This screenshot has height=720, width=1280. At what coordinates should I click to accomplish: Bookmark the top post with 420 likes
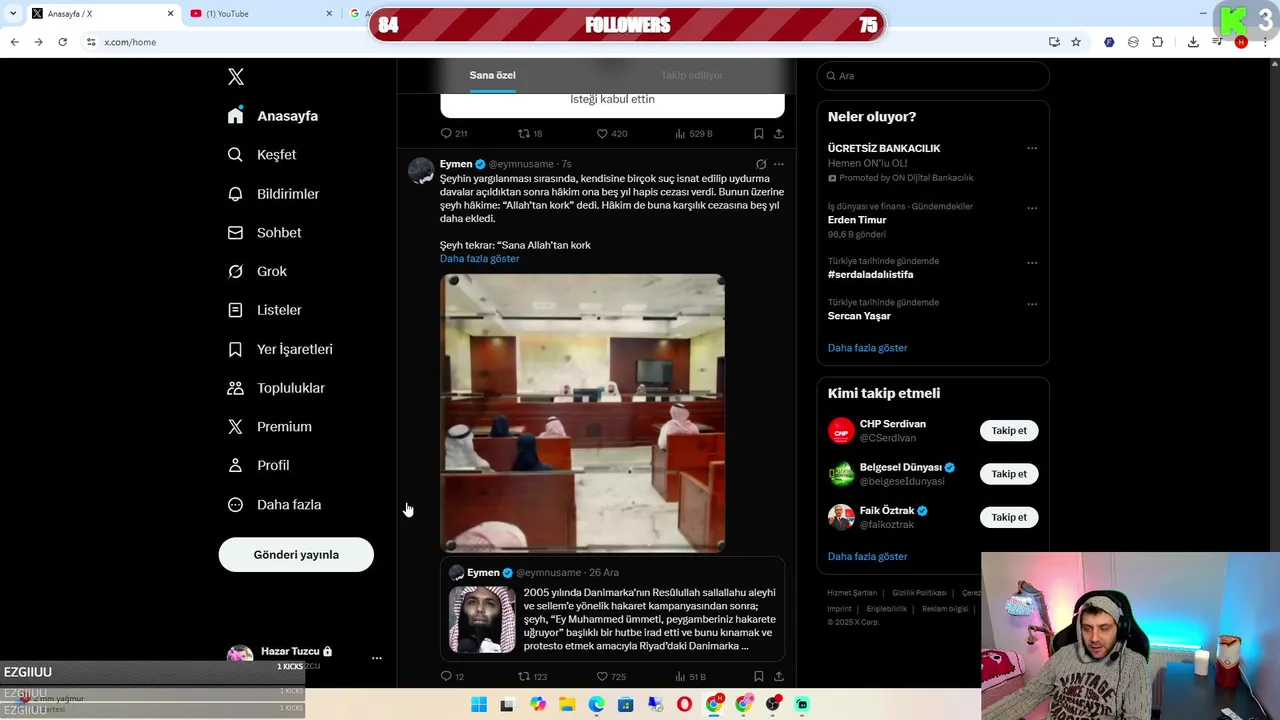click(x=758, y=133)
